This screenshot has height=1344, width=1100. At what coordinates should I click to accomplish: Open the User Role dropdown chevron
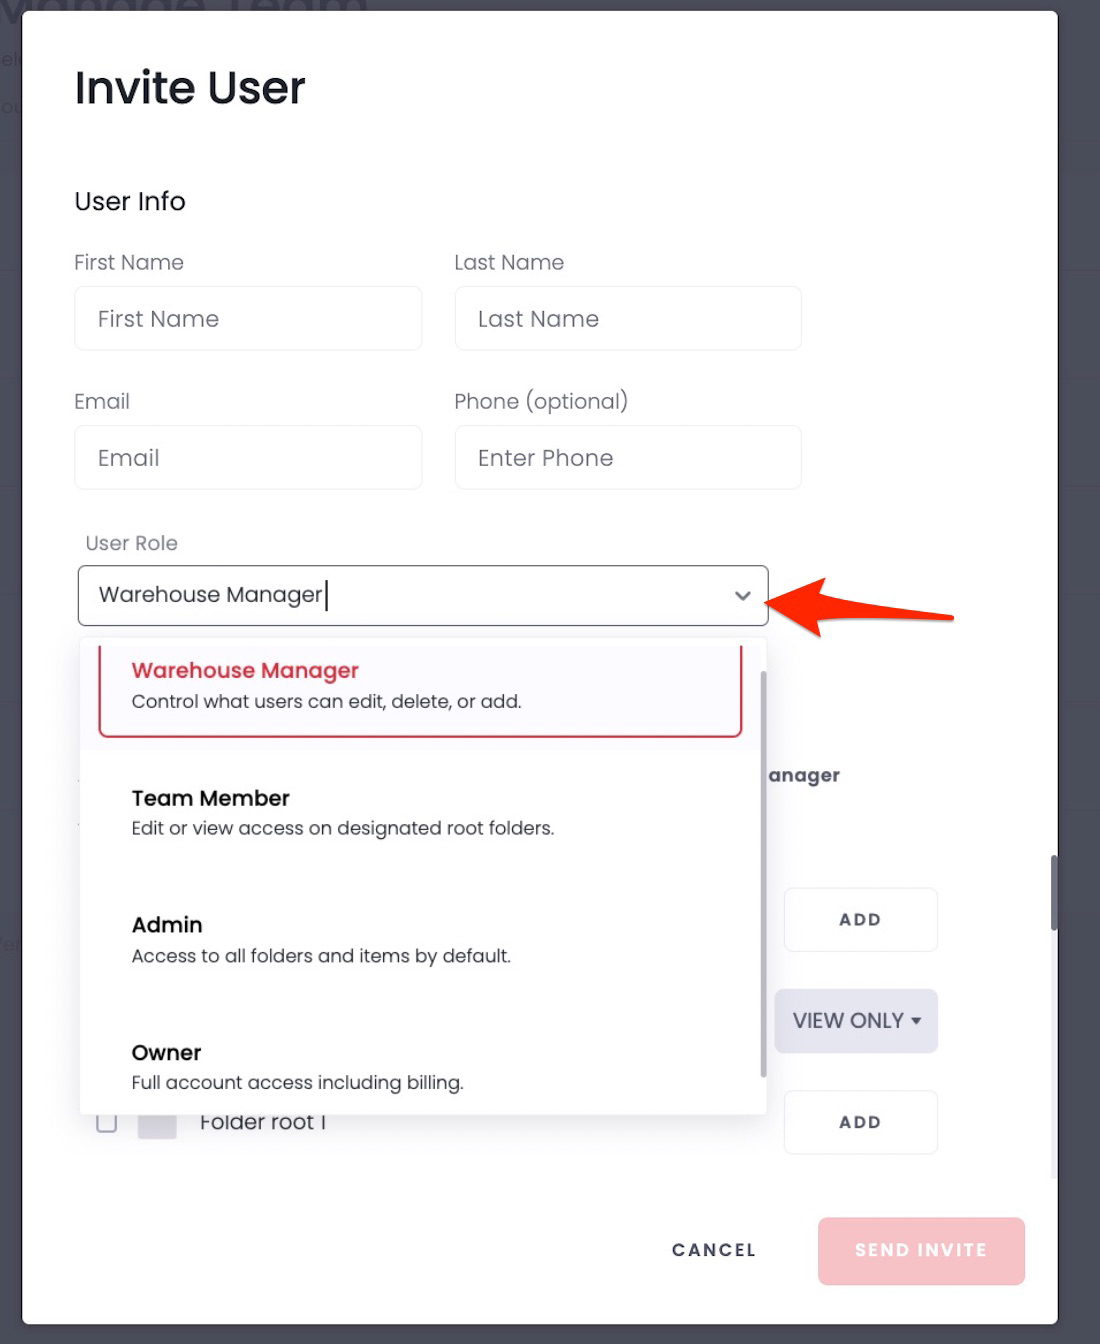[x=741, y=595]
